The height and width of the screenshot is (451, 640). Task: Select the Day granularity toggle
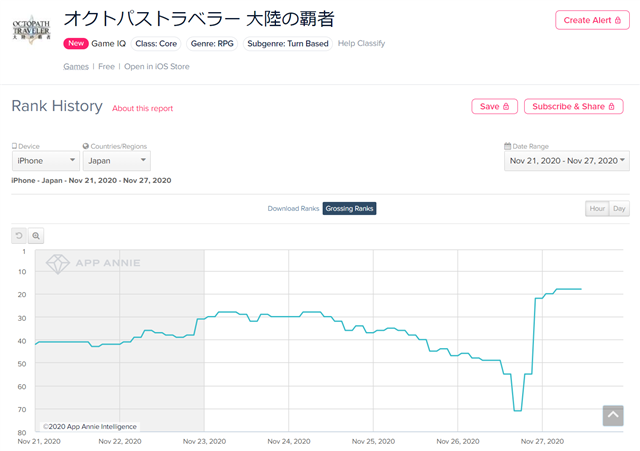619,209
